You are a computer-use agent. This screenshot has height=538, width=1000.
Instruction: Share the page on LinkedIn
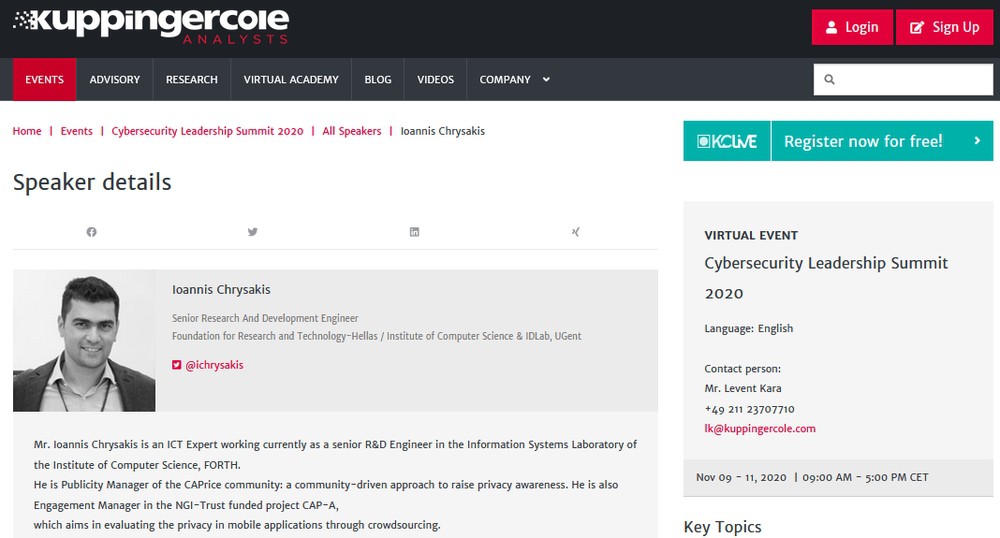[x=415, y=232]
